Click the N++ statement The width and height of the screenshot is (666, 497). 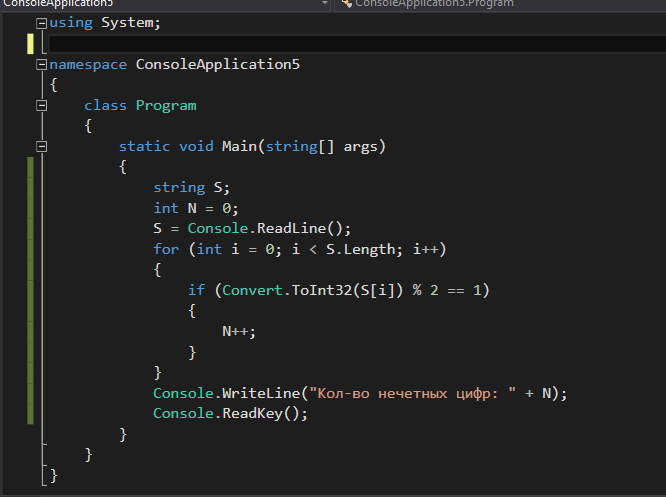(x=239, y=331)
